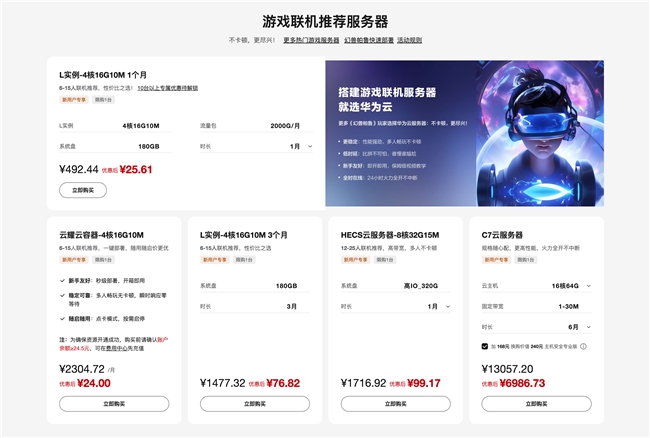Toggle the 主机安全专业版 add-on checkbox
650x438 pixels.
(485, 346)
